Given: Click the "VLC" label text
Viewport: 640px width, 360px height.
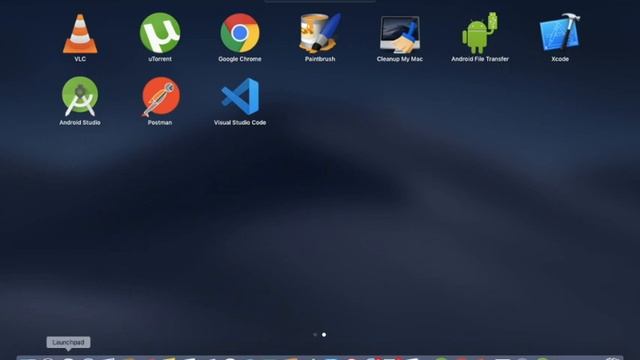Looking at the screenshot, I should coord(80,59).
